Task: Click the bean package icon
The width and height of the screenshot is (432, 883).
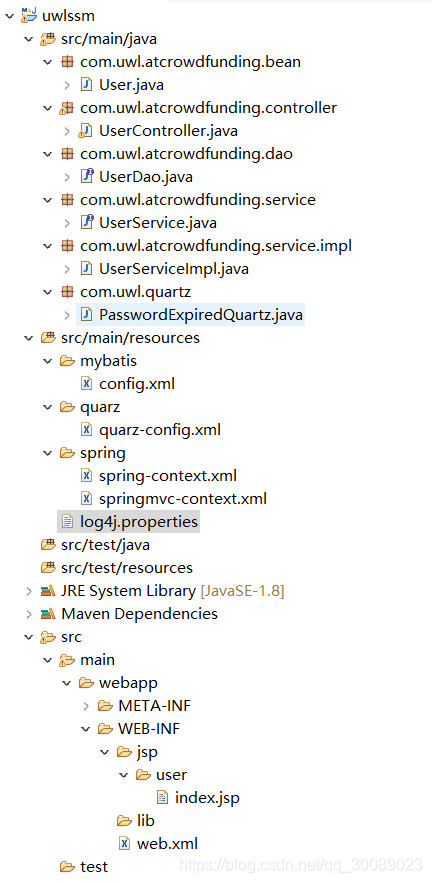Action: pos(67,62)
